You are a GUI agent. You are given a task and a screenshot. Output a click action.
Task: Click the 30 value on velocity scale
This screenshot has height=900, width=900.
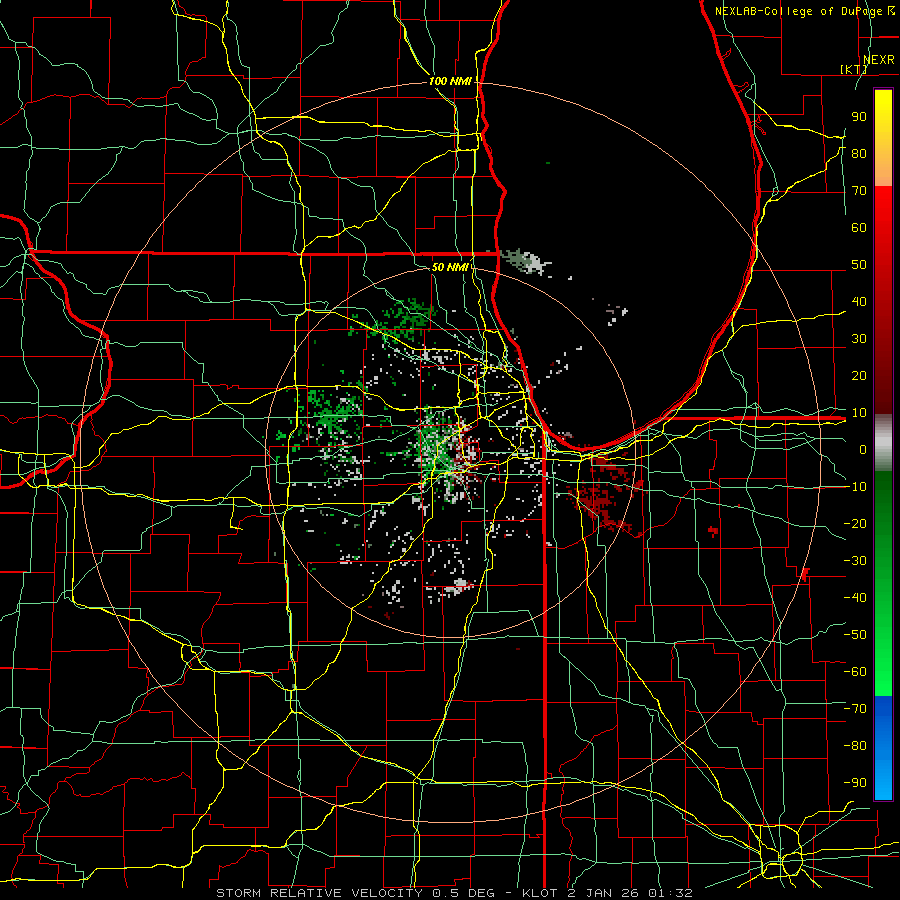[x=859, y=339]
